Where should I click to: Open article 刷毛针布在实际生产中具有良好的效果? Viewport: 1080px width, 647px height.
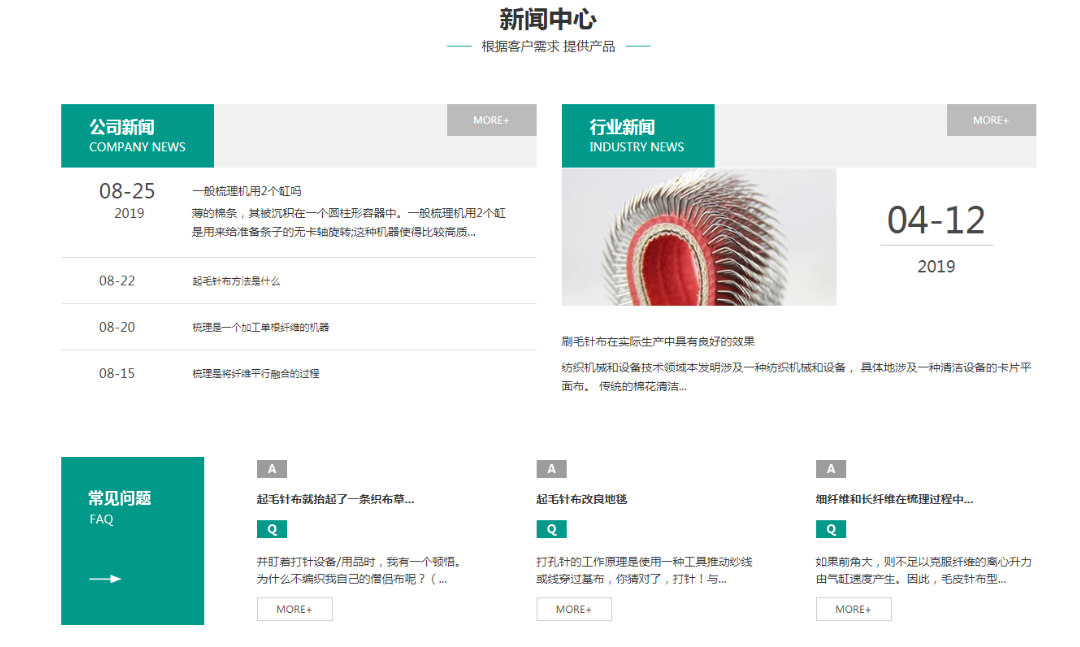pyautogui.click(x=658, y=342)
